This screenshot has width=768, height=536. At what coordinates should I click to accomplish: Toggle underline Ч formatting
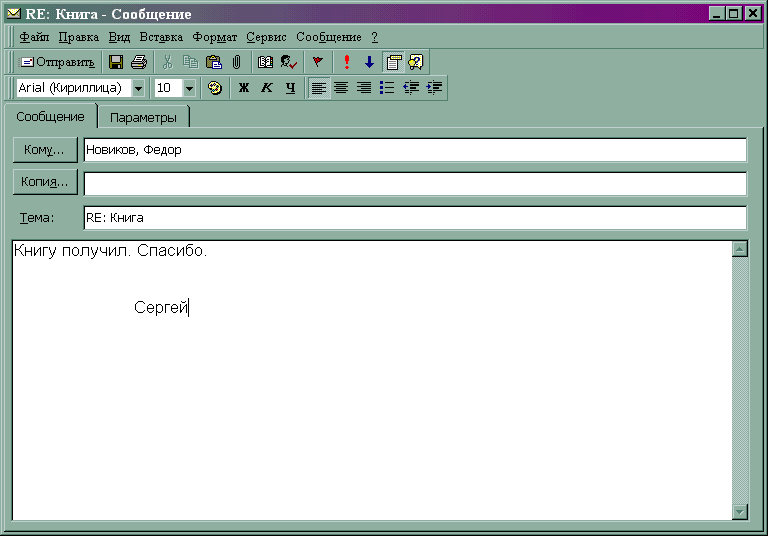point(290,88)
